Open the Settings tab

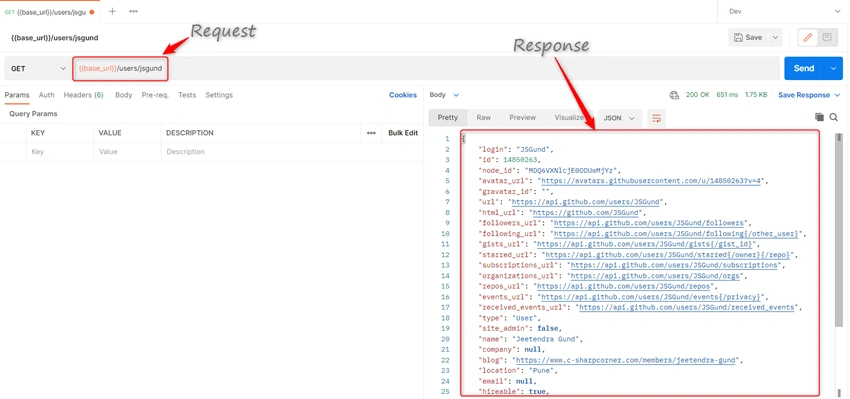(x=219, y=95)
